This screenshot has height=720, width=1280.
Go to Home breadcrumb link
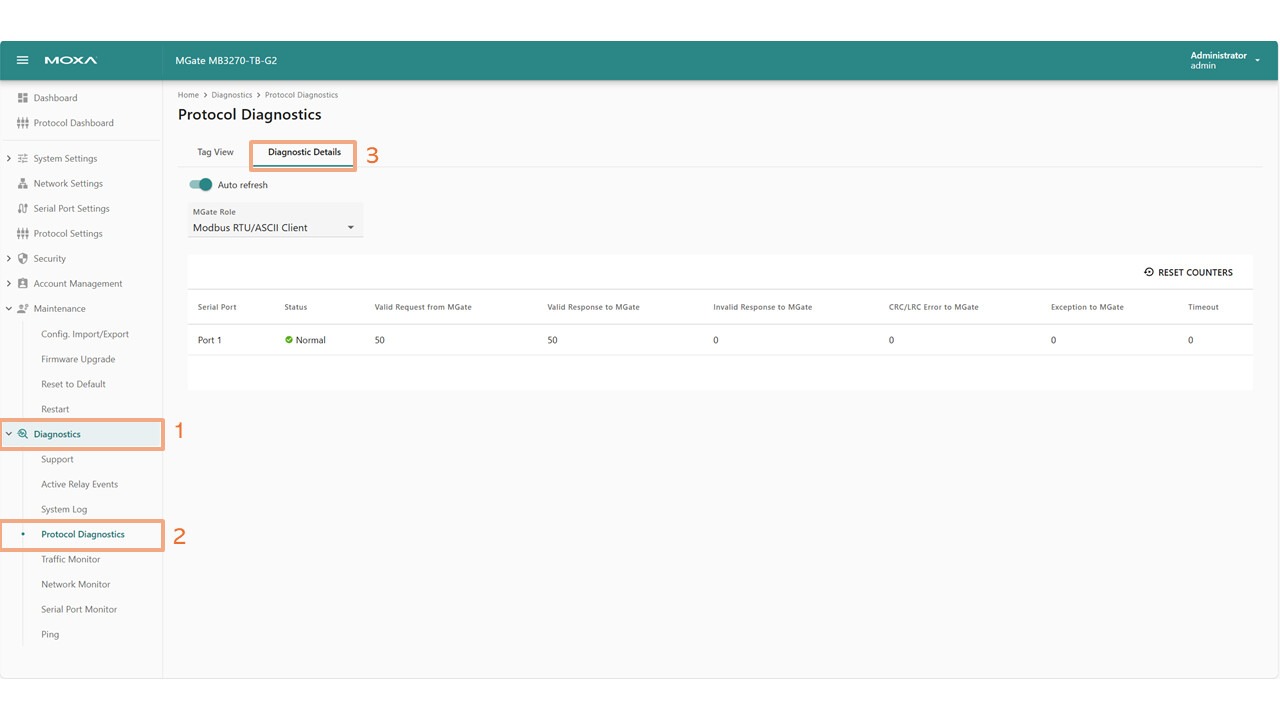[188, 95]
